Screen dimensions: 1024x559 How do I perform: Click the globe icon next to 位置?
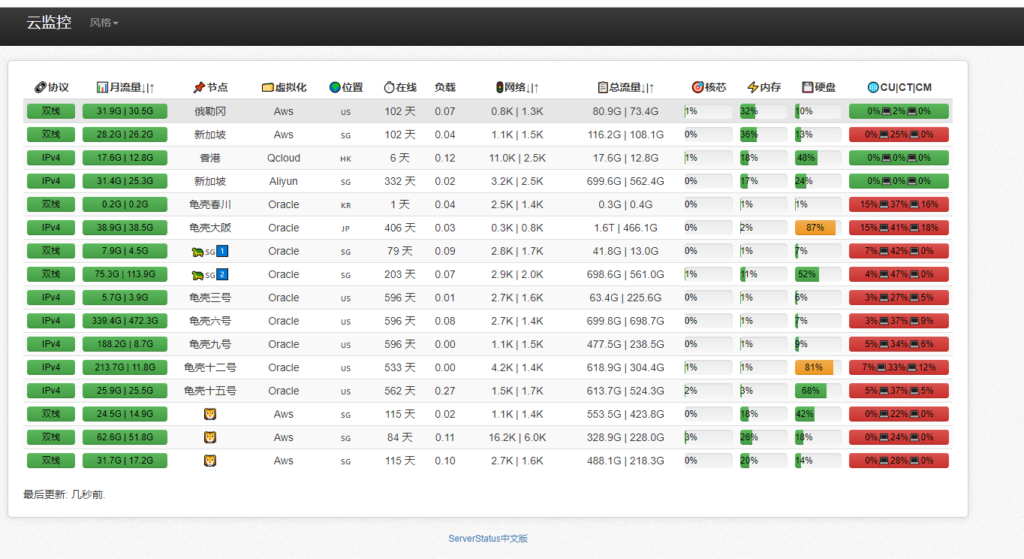point(335,88)
